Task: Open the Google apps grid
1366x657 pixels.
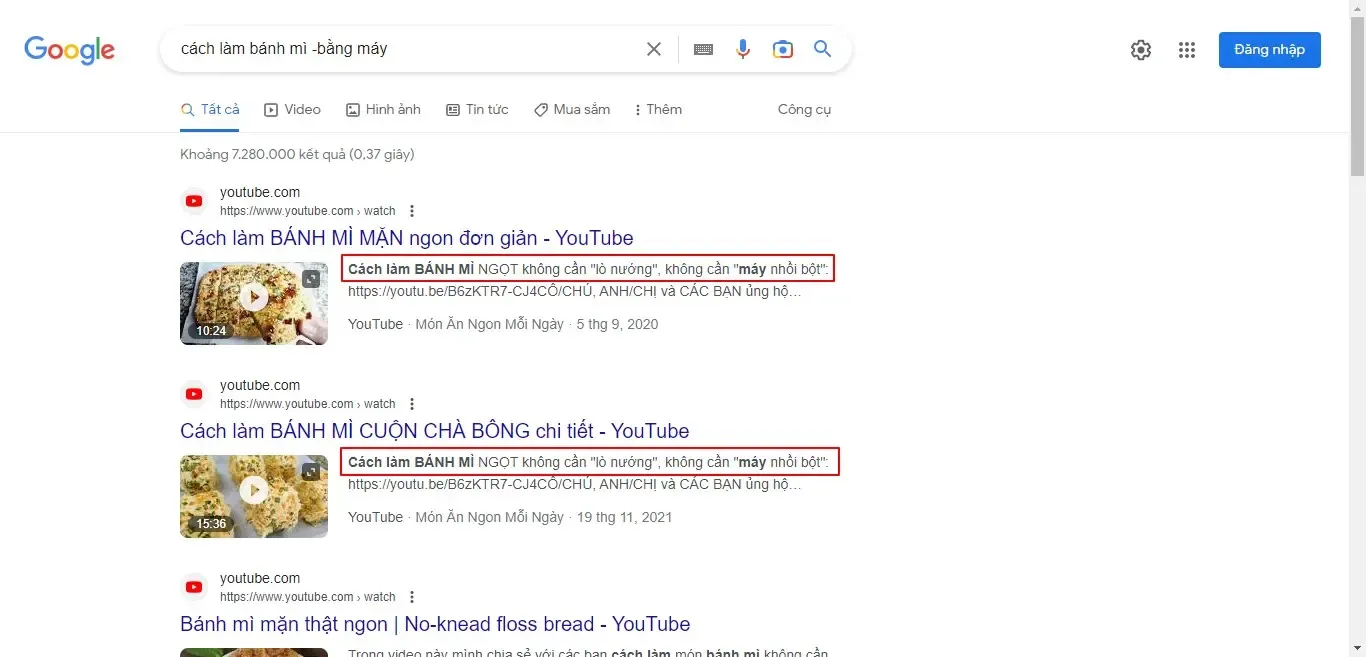Action: point(1187,49)
